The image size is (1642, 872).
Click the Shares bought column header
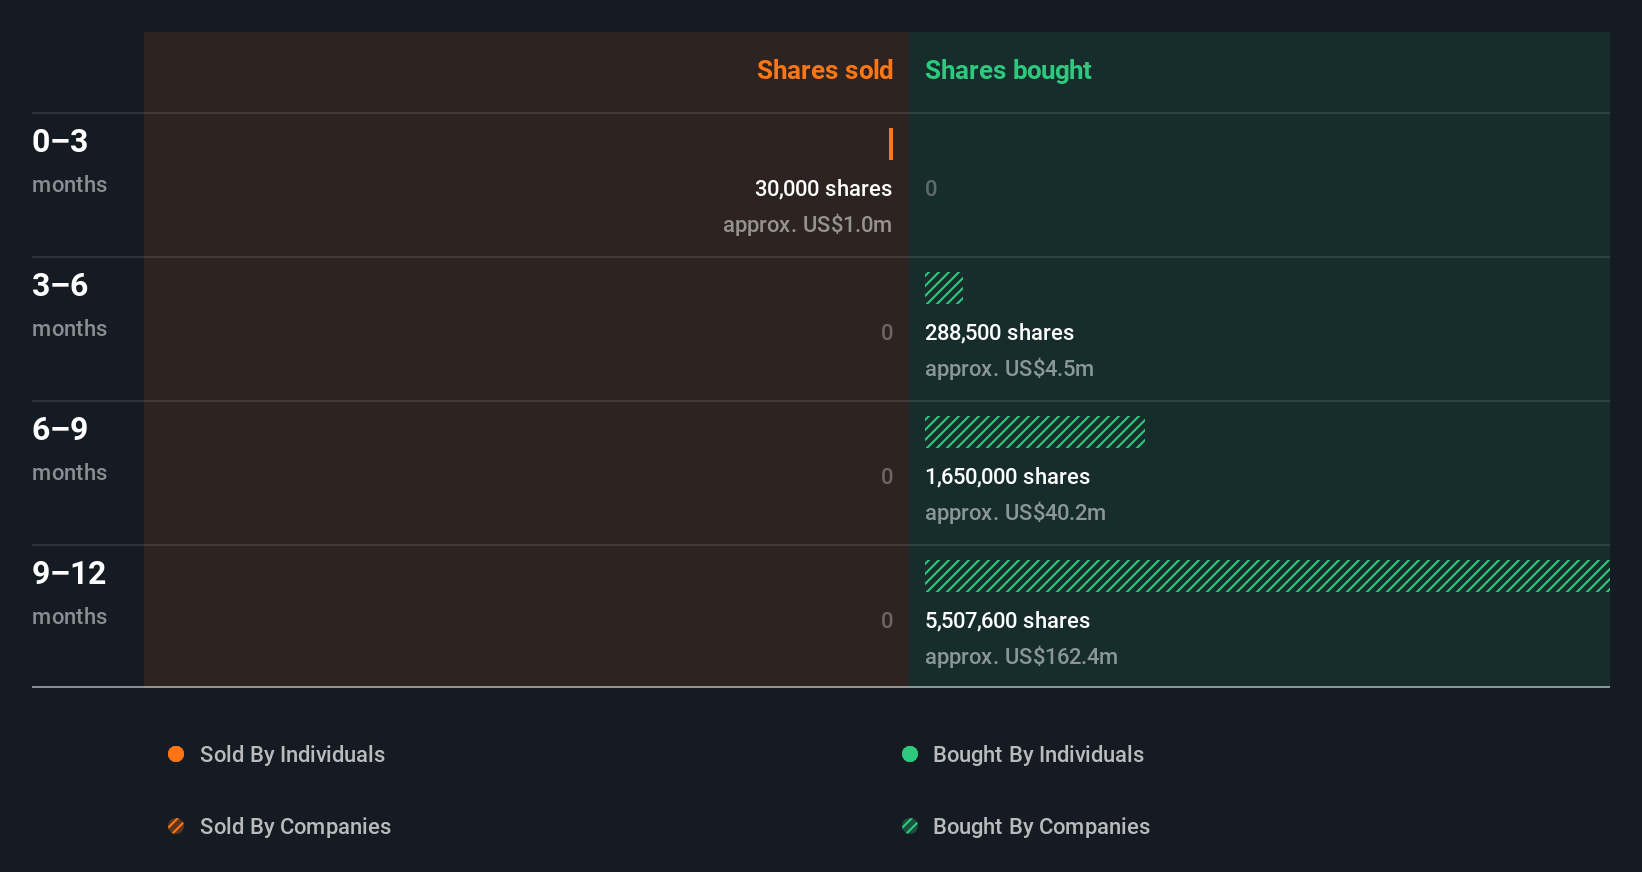pos(1007,70)
